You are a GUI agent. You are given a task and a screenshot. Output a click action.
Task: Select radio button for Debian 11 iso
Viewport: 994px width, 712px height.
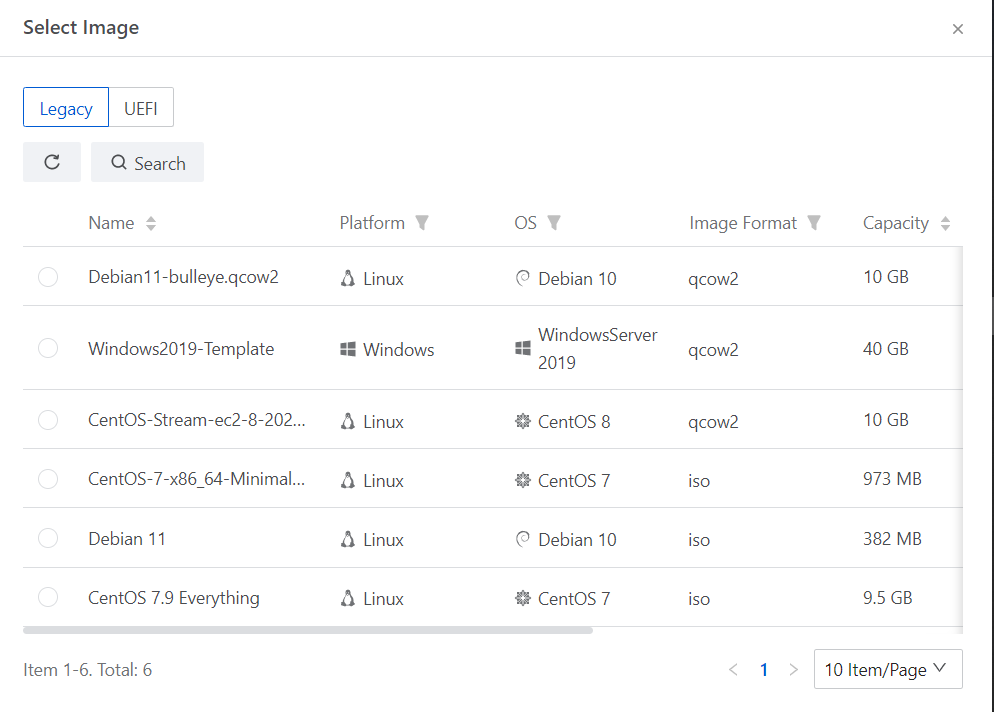48,539
